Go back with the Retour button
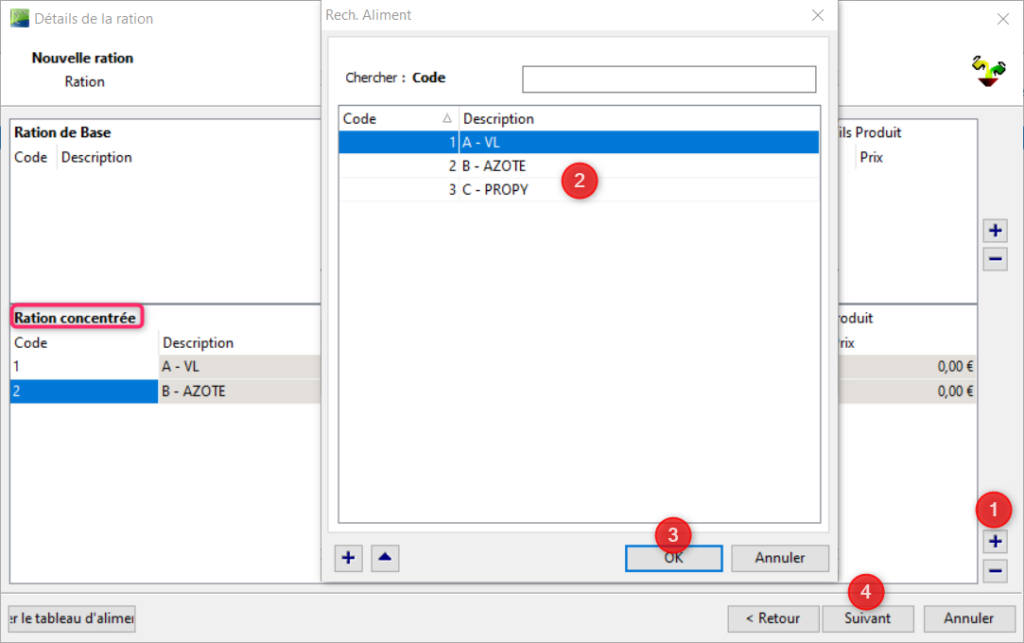The image size is (1024, 643). point(773,618)
